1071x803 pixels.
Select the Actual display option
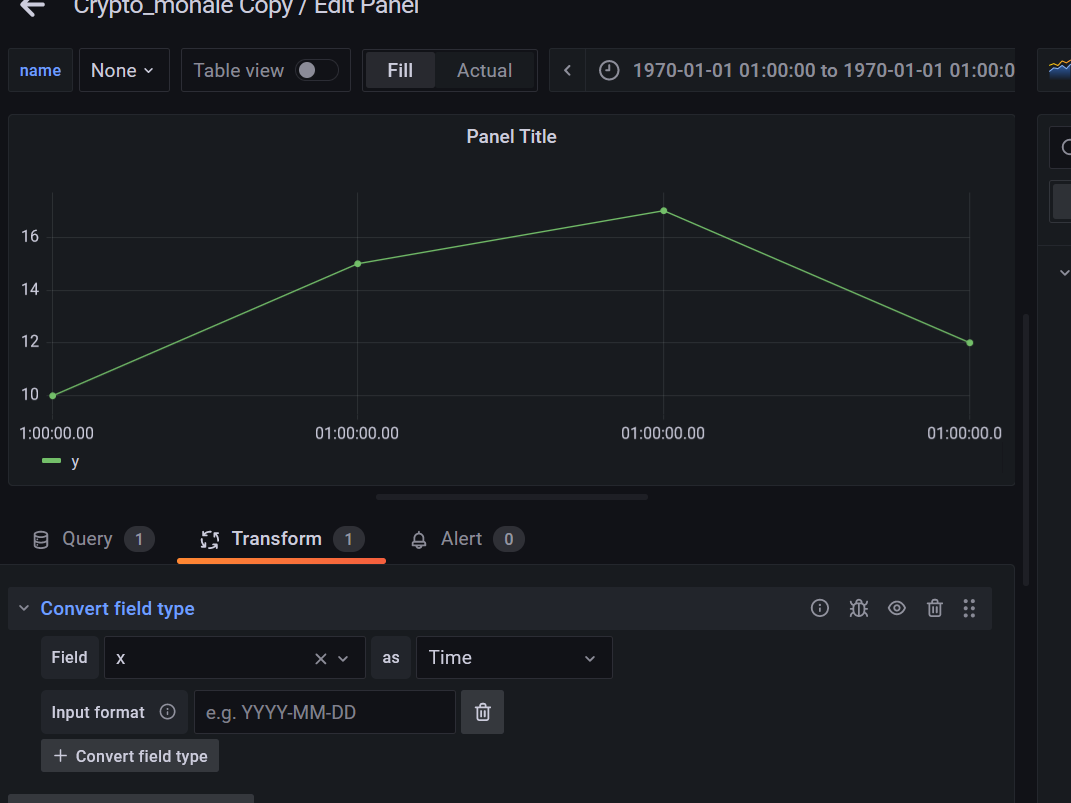coord(484,70)
